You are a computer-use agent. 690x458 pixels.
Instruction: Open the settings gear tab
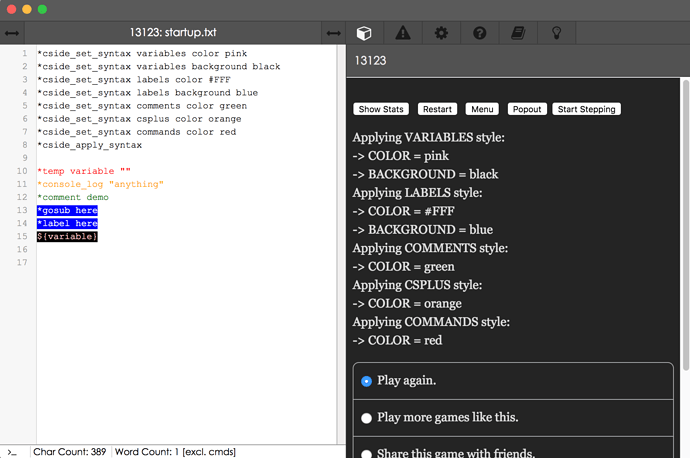pos(441,33)
